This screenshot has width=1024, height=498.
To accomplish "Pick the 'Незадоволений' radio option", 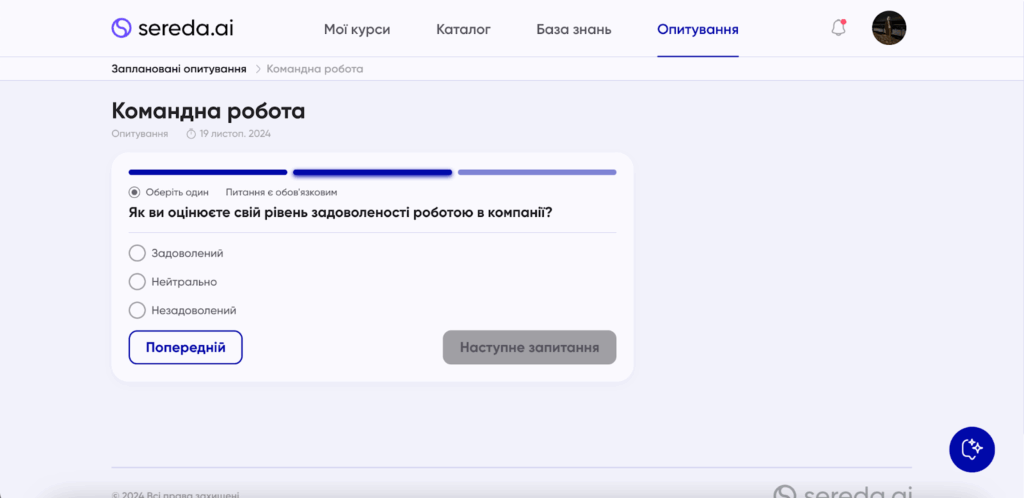I will [x=138, y=310].
